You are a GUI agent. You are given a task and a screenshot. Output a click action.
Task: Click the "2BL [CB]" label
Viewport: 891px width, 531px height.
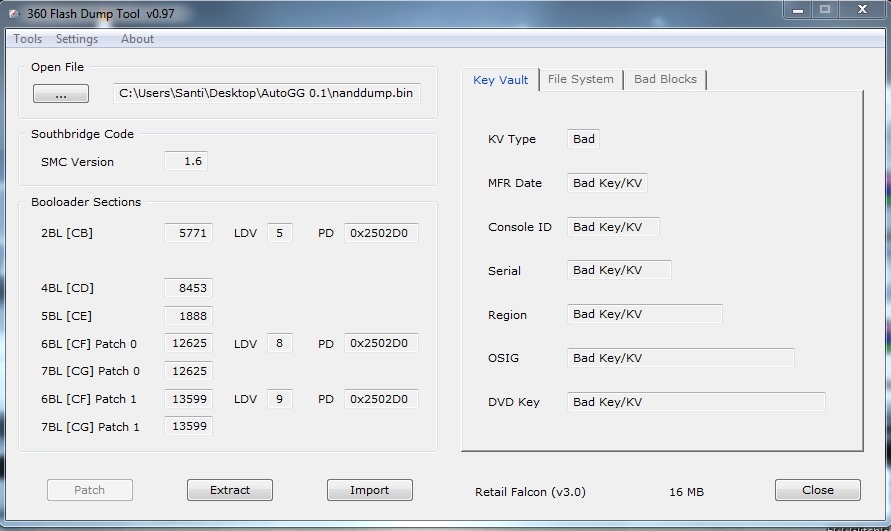[x=67, y=233]
